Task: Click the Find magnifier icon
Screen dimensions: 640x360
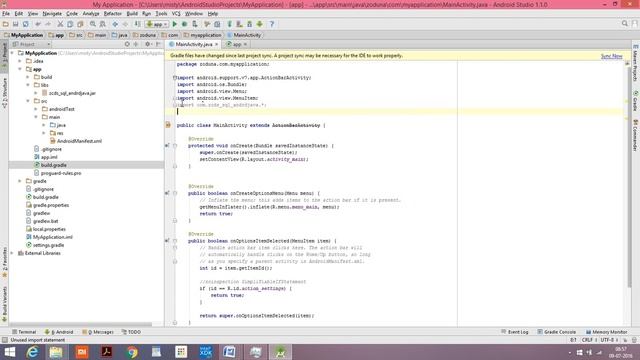Action: pyautogui.click(x=93, y=24)
